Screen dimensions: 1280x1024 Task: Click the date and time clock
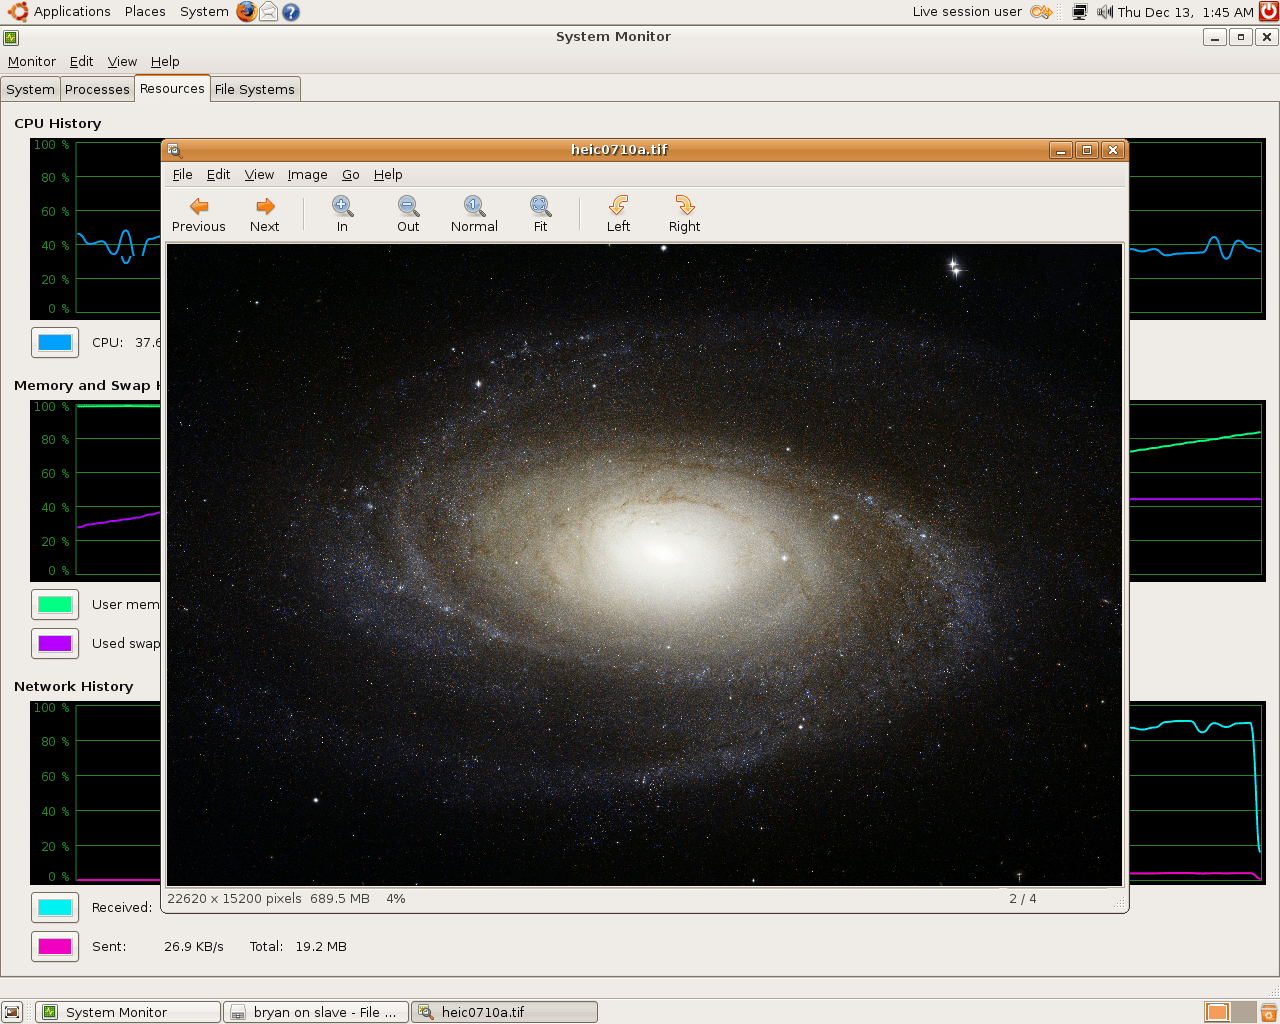pyautogui.click(x=1186, y=12)
